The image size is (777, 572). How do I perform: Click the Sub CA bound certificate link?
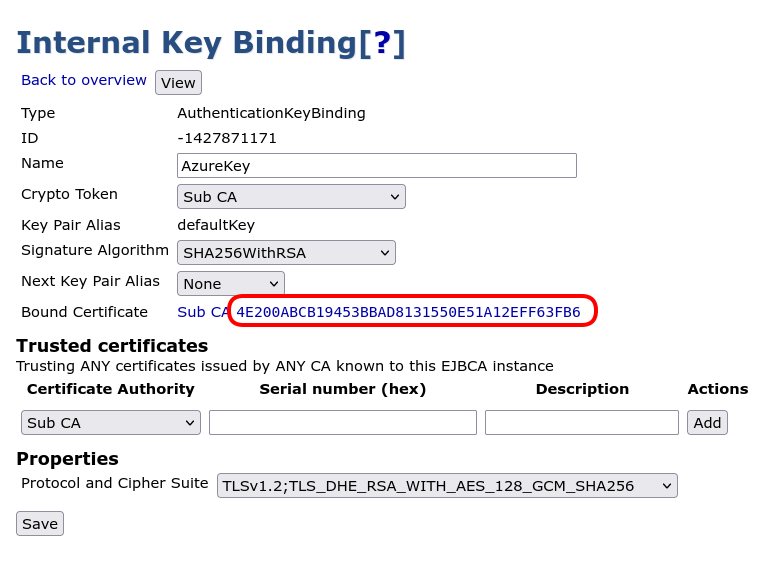tap(203, 312)
